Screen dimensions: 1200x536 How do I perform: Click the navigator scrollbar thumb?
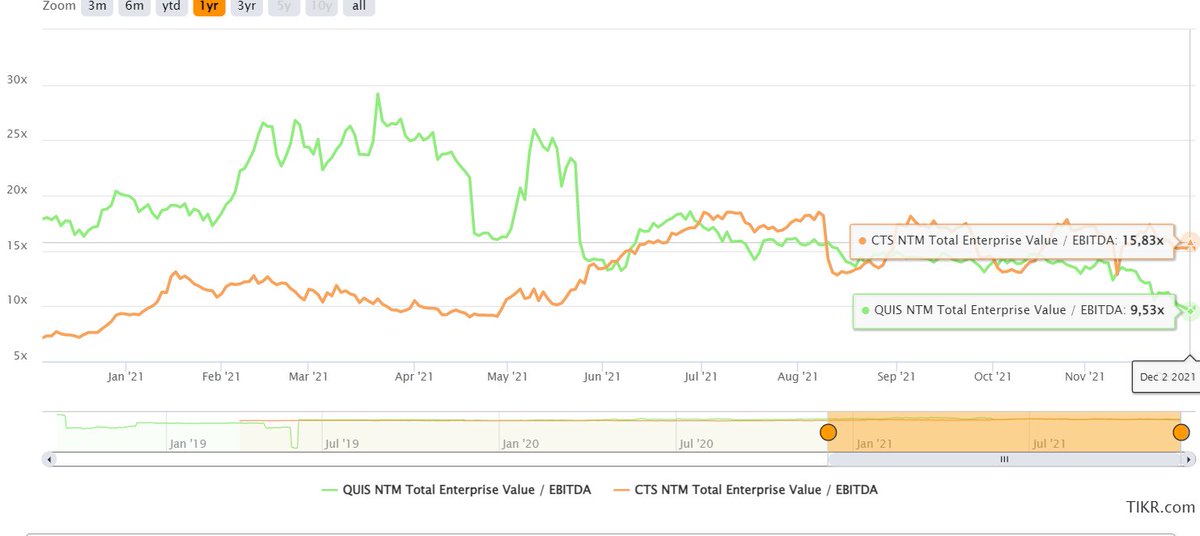(x=1004, y=459)
